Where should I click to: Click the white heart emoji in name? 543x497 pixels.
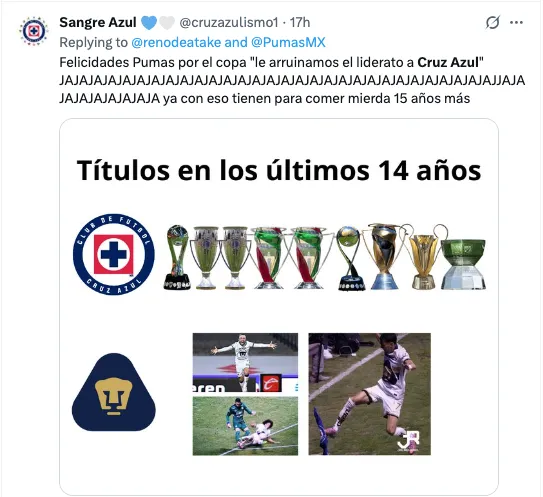click(167, 23)
